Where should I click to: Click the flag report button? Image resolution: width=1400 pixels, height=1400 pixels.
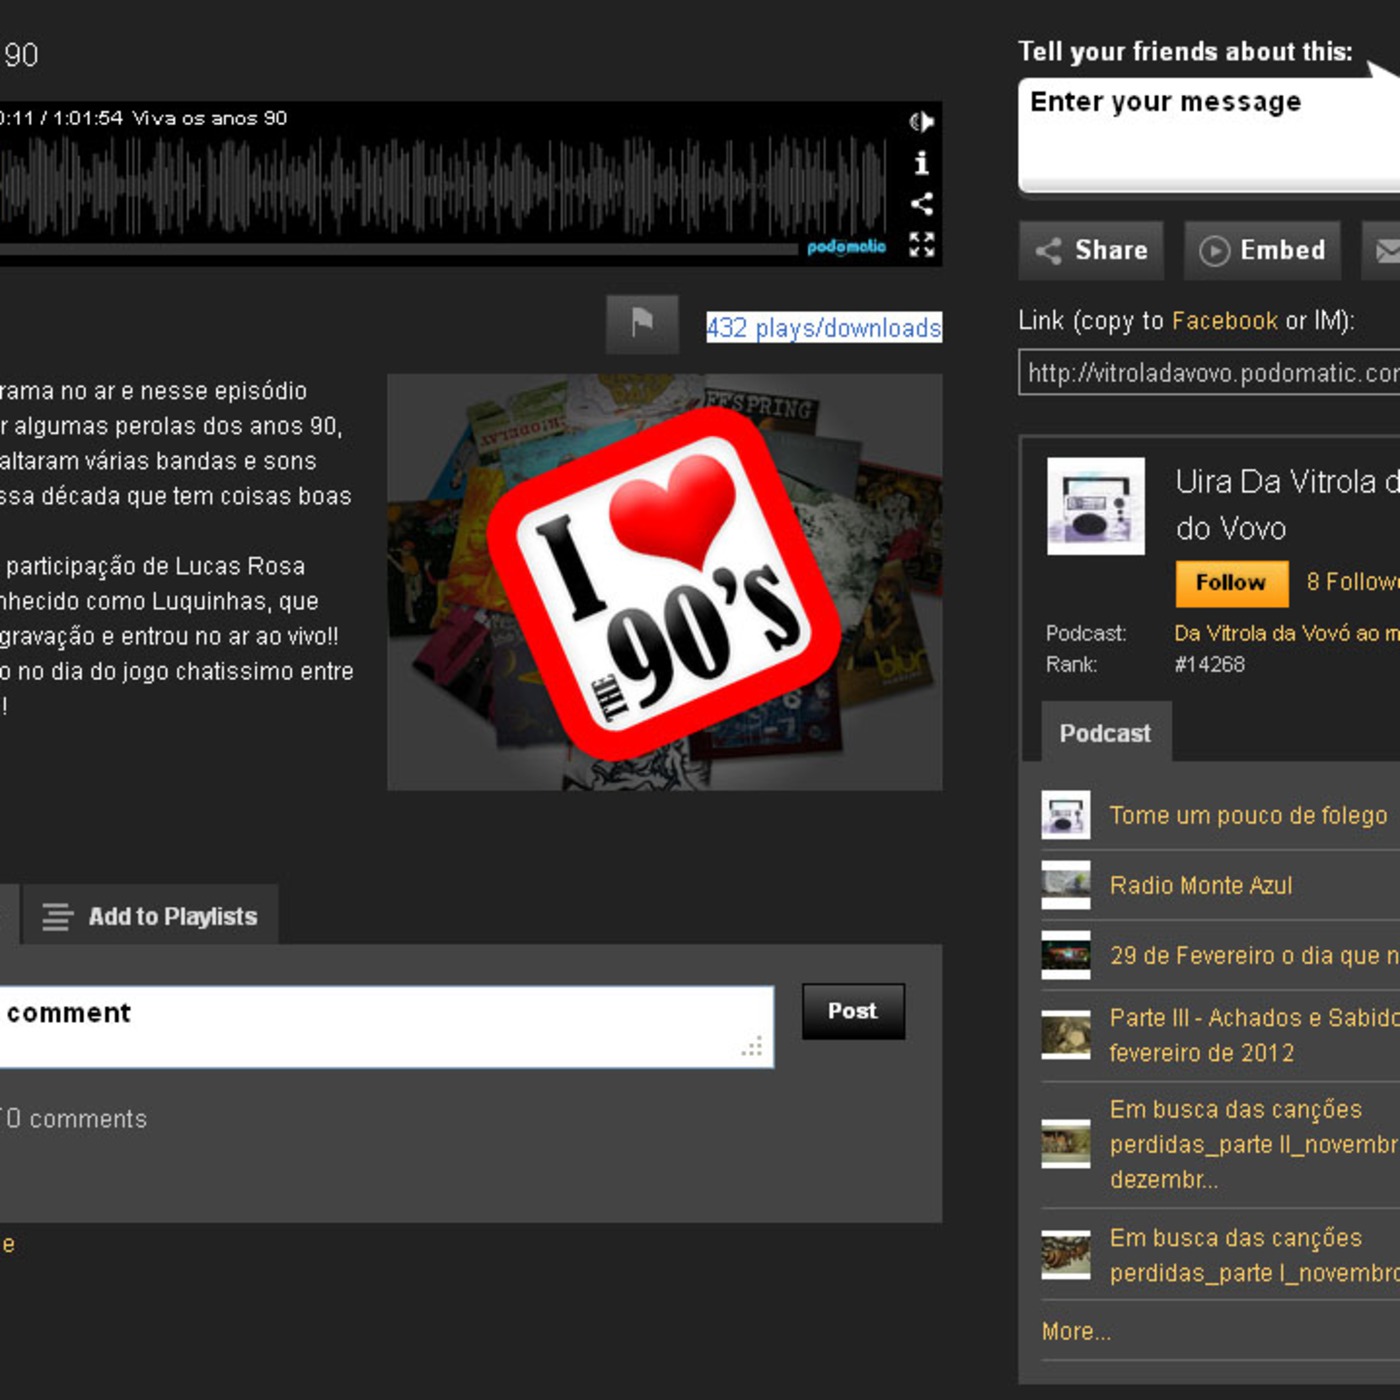(x=642, y=324)
